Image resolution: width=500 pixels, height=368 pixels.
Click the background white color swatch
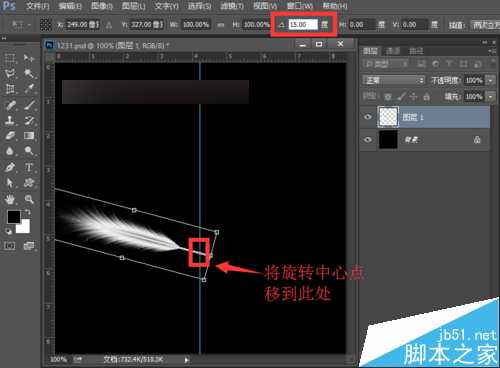pyautogui.click(x=25, y=228)
